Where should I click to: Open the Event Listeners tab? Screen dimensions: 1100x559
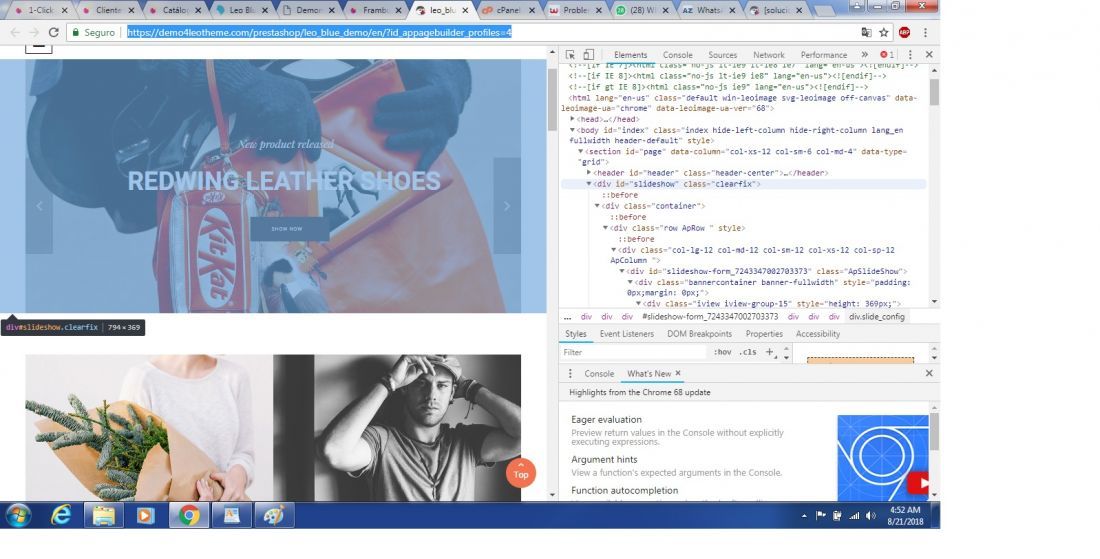pyautogui.click(x=626, y=334)
